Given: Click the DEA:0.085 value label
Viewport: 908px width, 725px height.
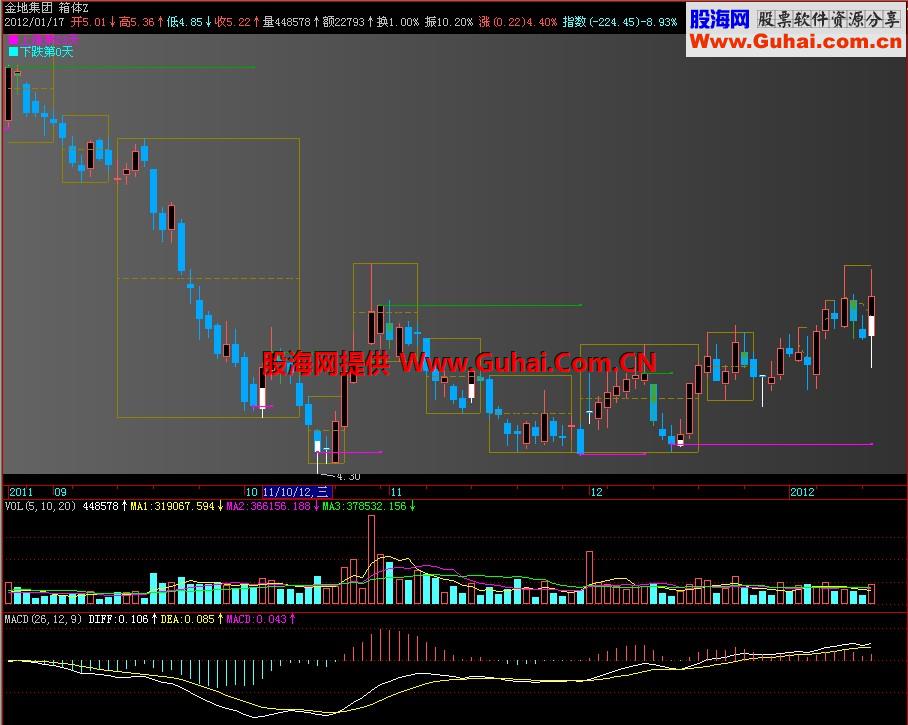Looking at the screenshot, I should (188, 619).
